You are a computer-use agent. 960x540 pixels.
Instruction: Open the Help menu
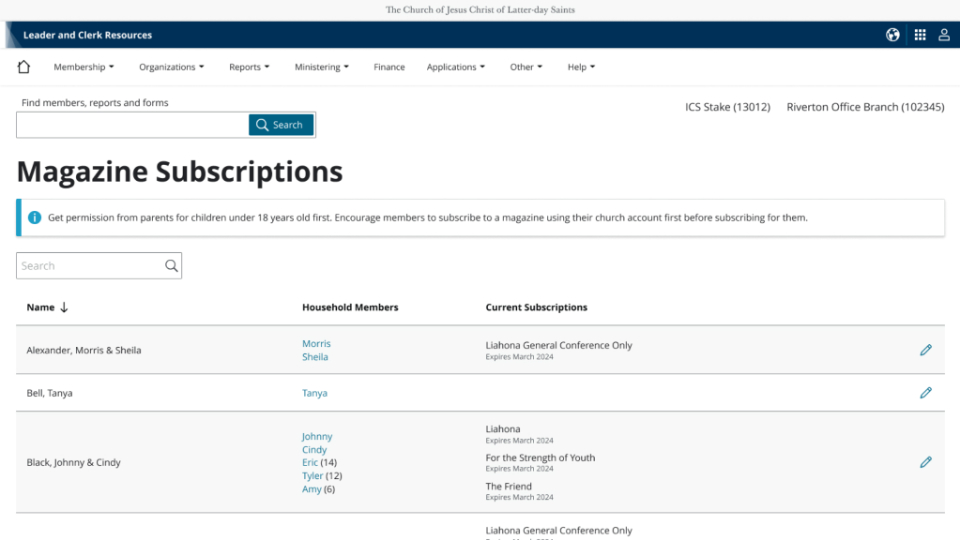click(x=581, y=67)
